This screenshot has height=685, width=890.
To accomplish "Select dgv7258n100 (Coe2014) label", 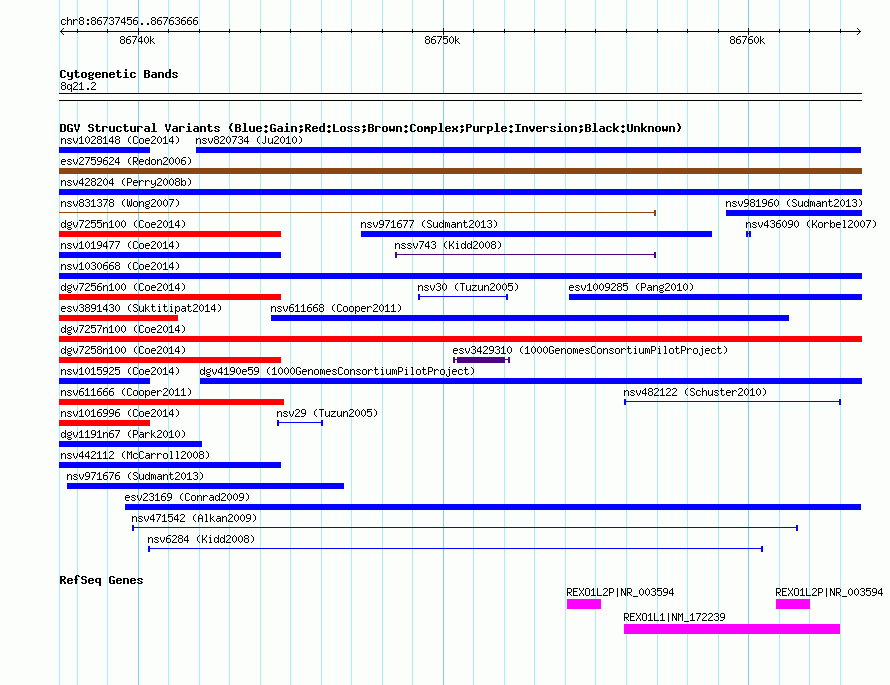I will 123,350.
